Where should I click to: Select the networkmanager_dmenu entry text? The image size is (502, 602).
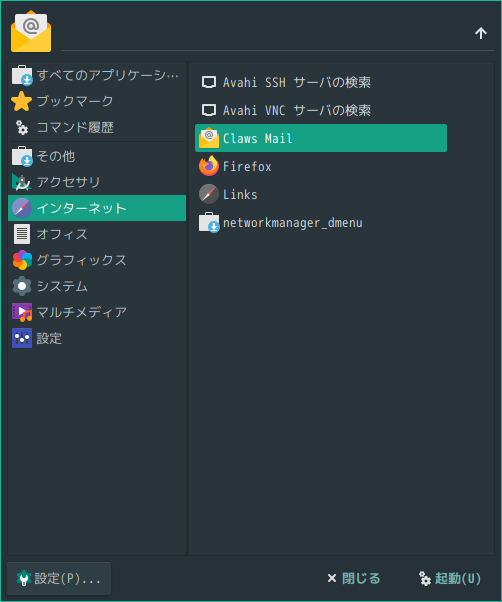293,223
